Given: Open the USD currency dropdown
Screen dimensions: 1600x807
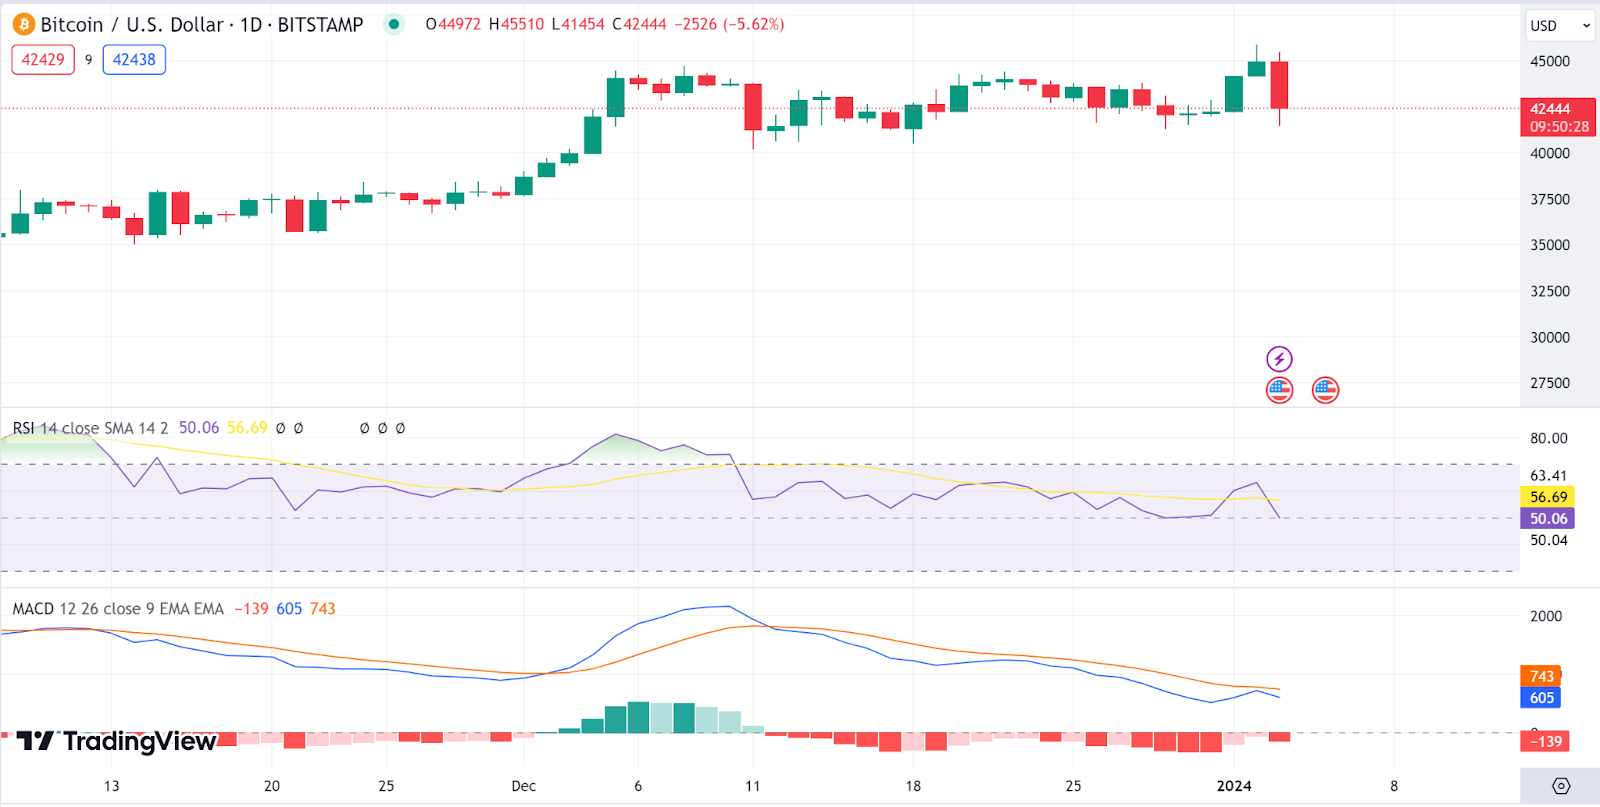Looking at the screenshot, I should 1560,25.
